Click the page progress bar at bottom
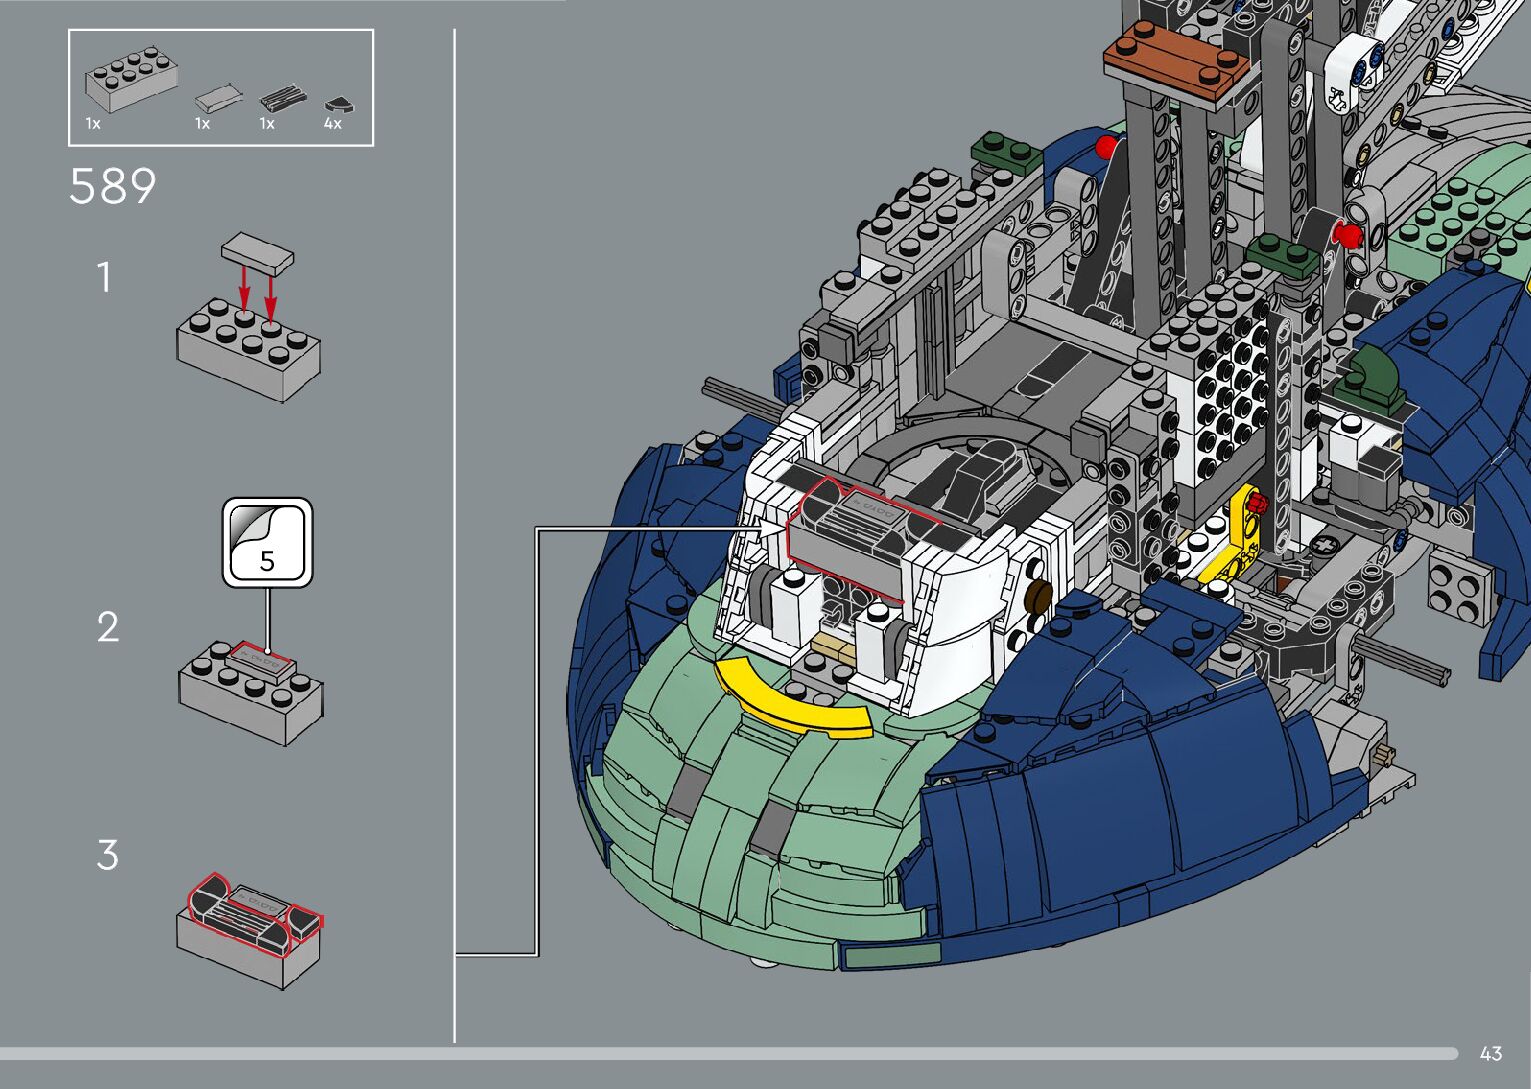The height and width of the screenshot is (1089, 1531). click(x=728, y=1053)
